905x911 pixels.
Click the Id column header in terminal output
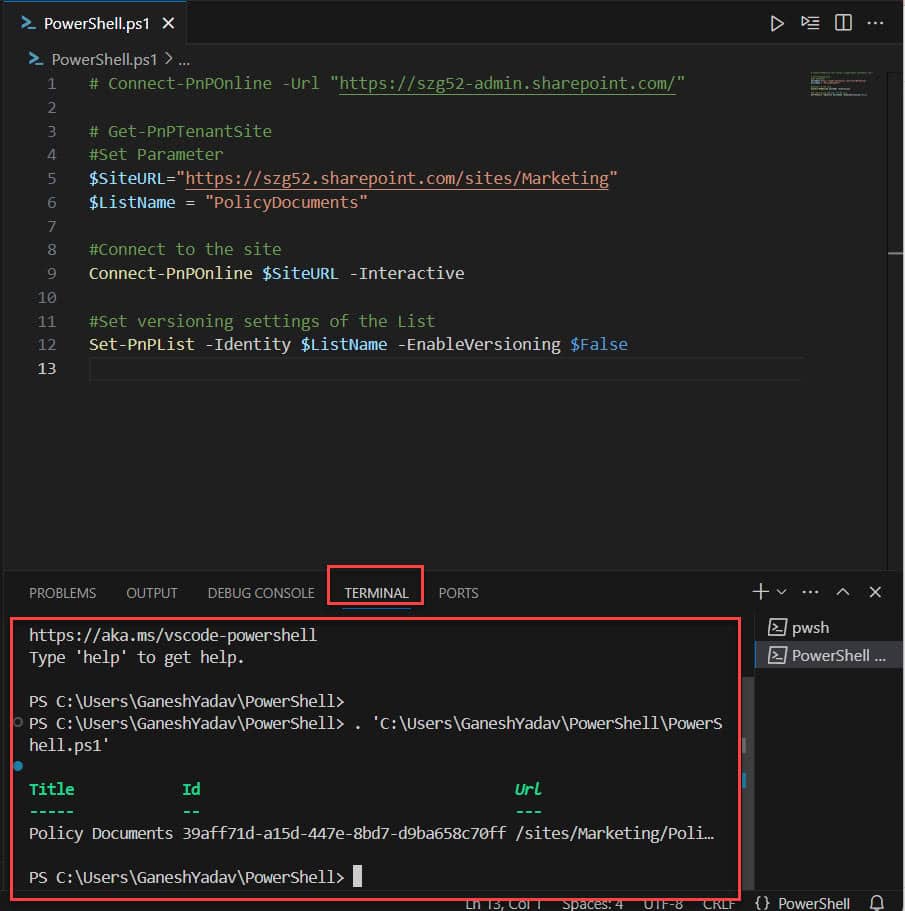click(191, 789)
